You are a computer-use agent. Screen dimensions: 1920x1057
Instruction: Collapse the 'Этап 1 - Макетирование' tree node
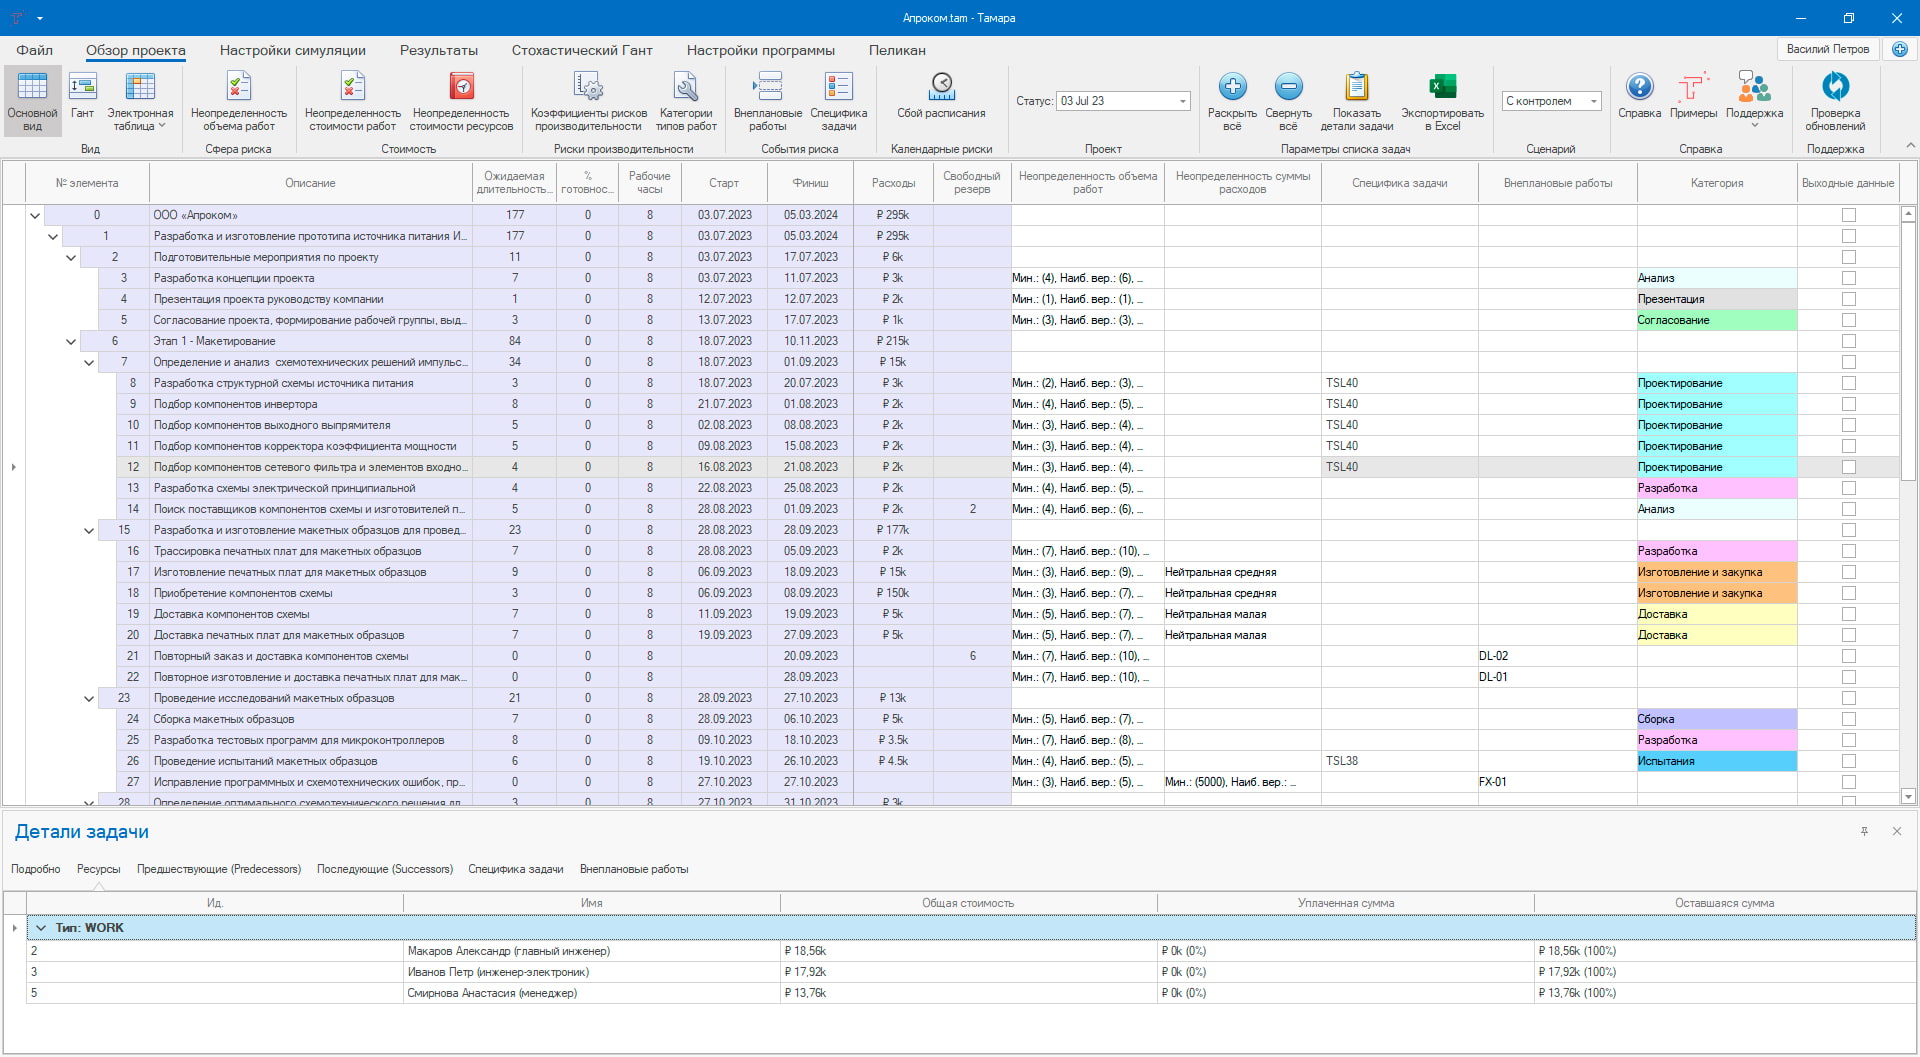tap(71, 341)
